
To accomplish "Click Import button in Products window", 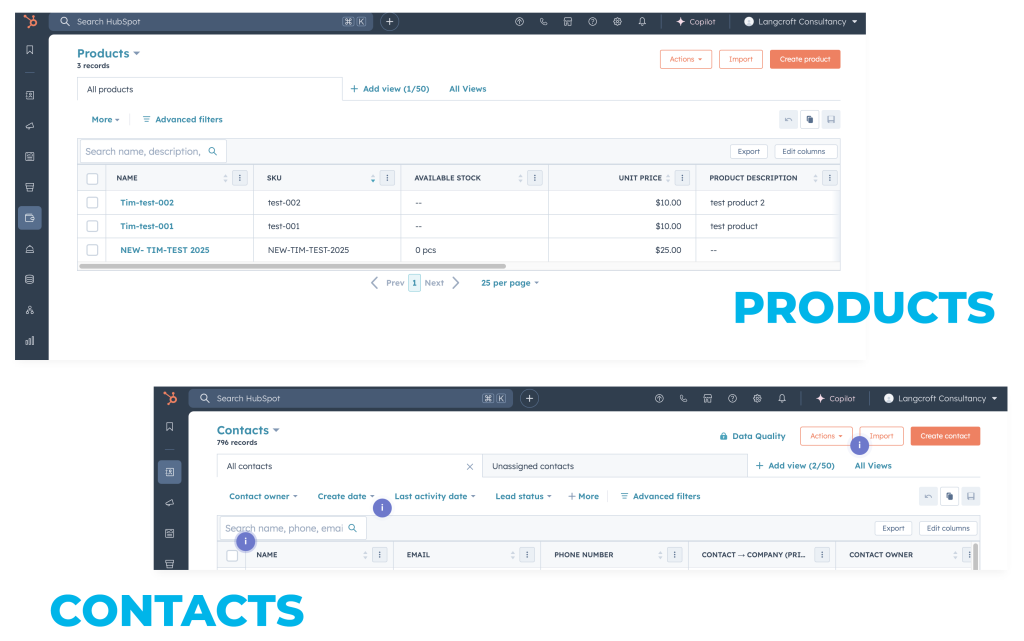I will pyautogui.click(x=741, y=59).
